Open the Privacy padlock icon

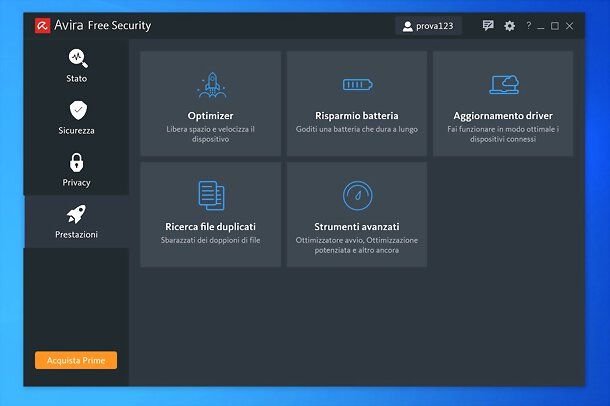[x=77, y=163]
